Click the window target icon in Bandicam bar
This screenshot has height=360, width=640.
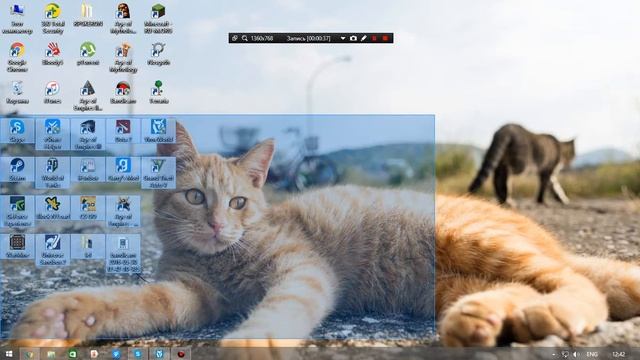pos(235,38)
